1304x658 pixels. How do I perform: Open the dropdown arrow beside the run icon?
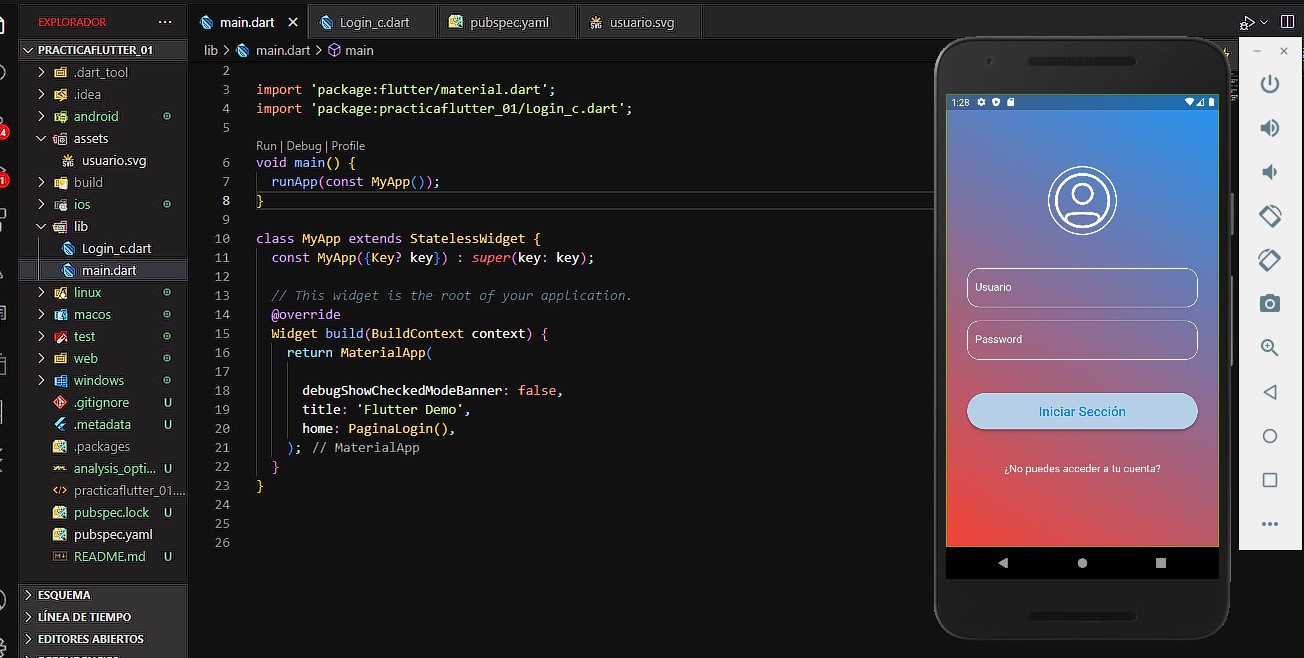pyautogui.click(x=1264, y=22)
